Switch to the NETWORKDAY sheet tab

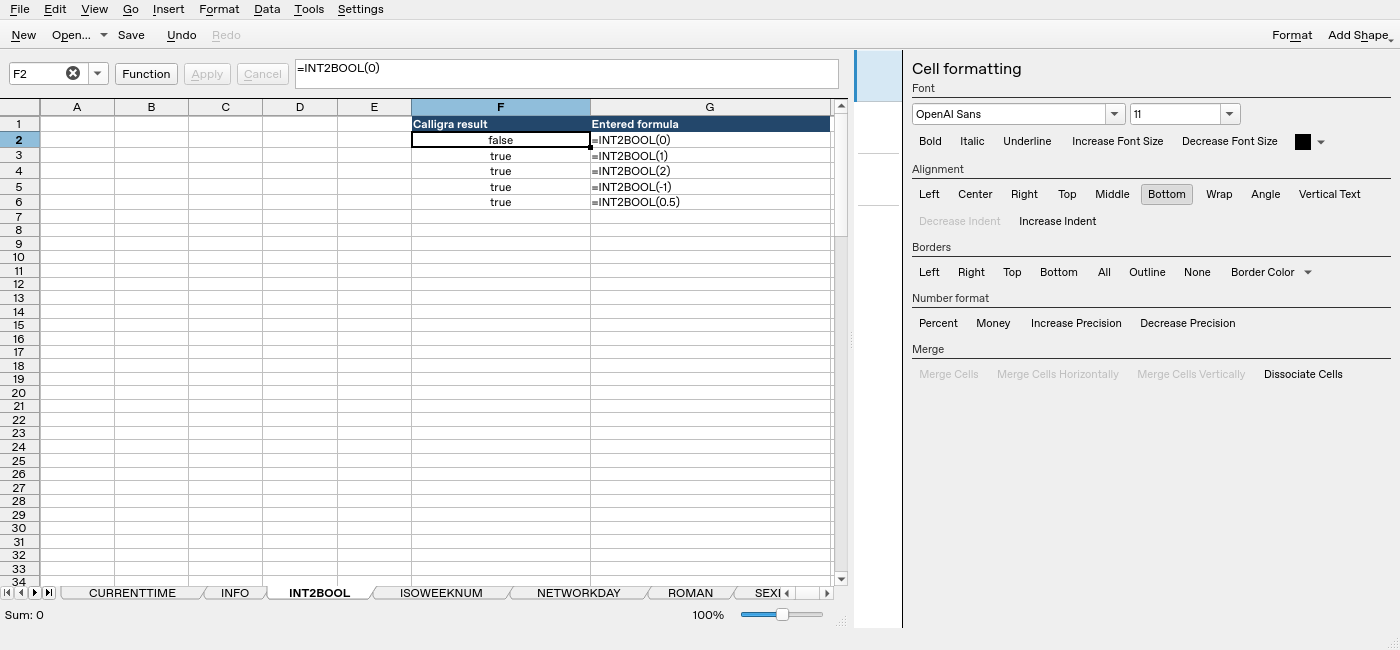coord(579,593)
